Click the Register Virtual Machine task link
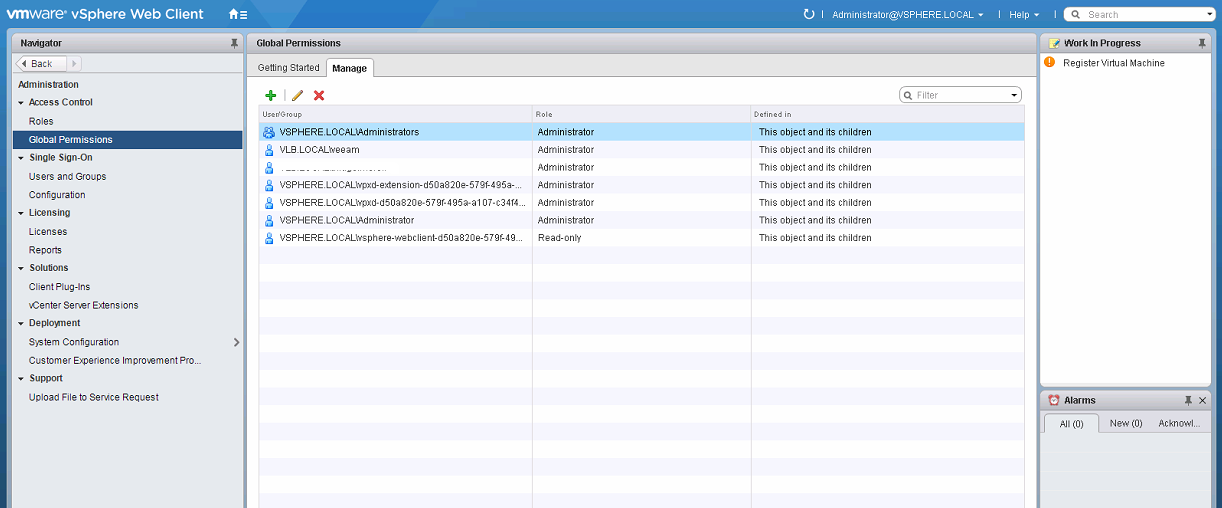 pos(1113,63)
